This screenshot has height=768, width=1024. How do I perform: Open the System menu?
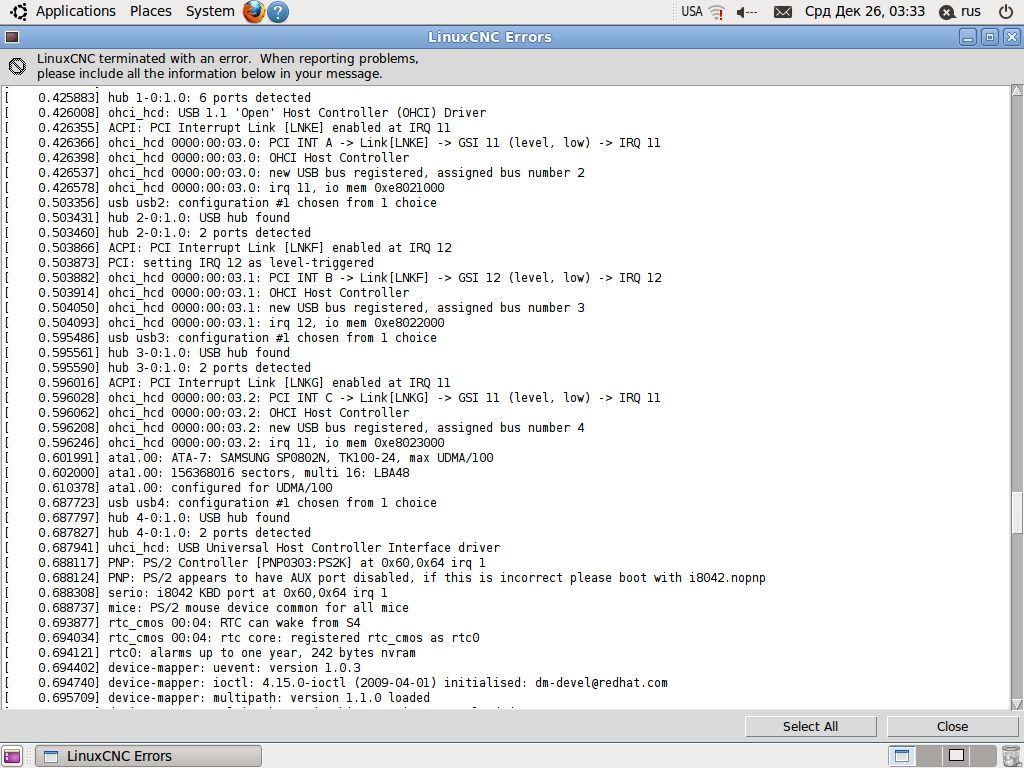click(210, 11)
